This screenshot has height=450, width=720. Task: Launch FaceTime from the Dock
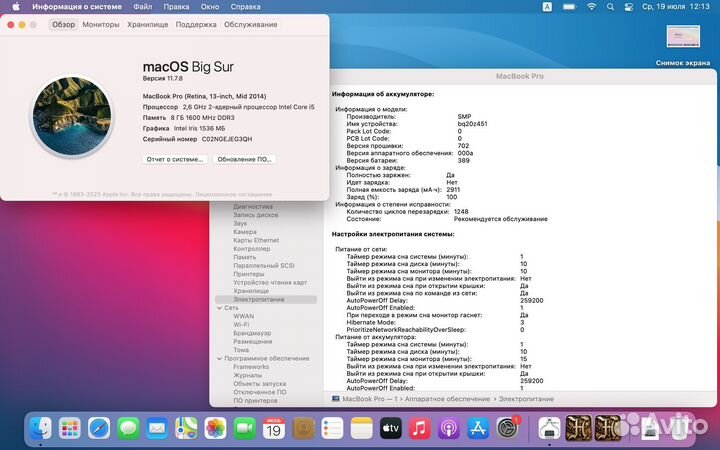[245, 428]
